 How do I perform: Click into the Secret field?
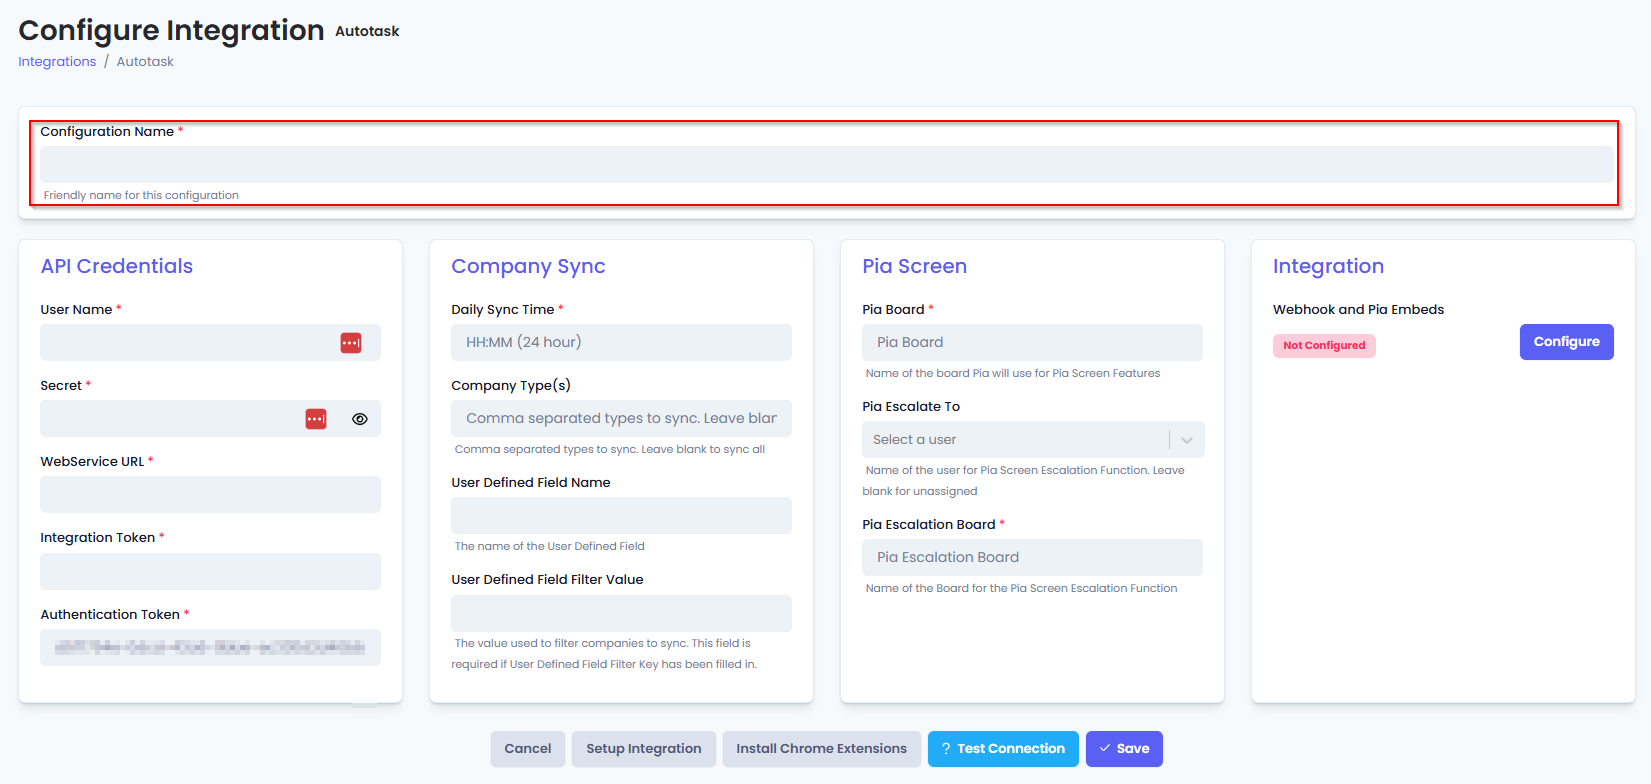[x=210, y=419]
